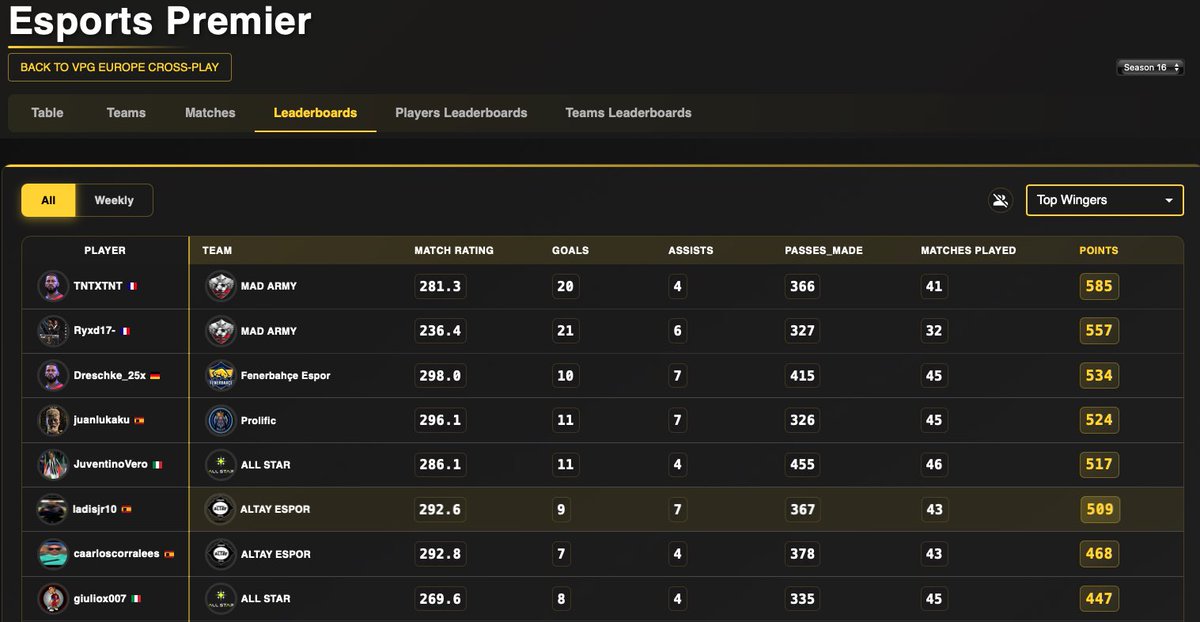
Task: Click MAD ARMY logo in Ryxd17- row
Action: (x=220, y=331)
